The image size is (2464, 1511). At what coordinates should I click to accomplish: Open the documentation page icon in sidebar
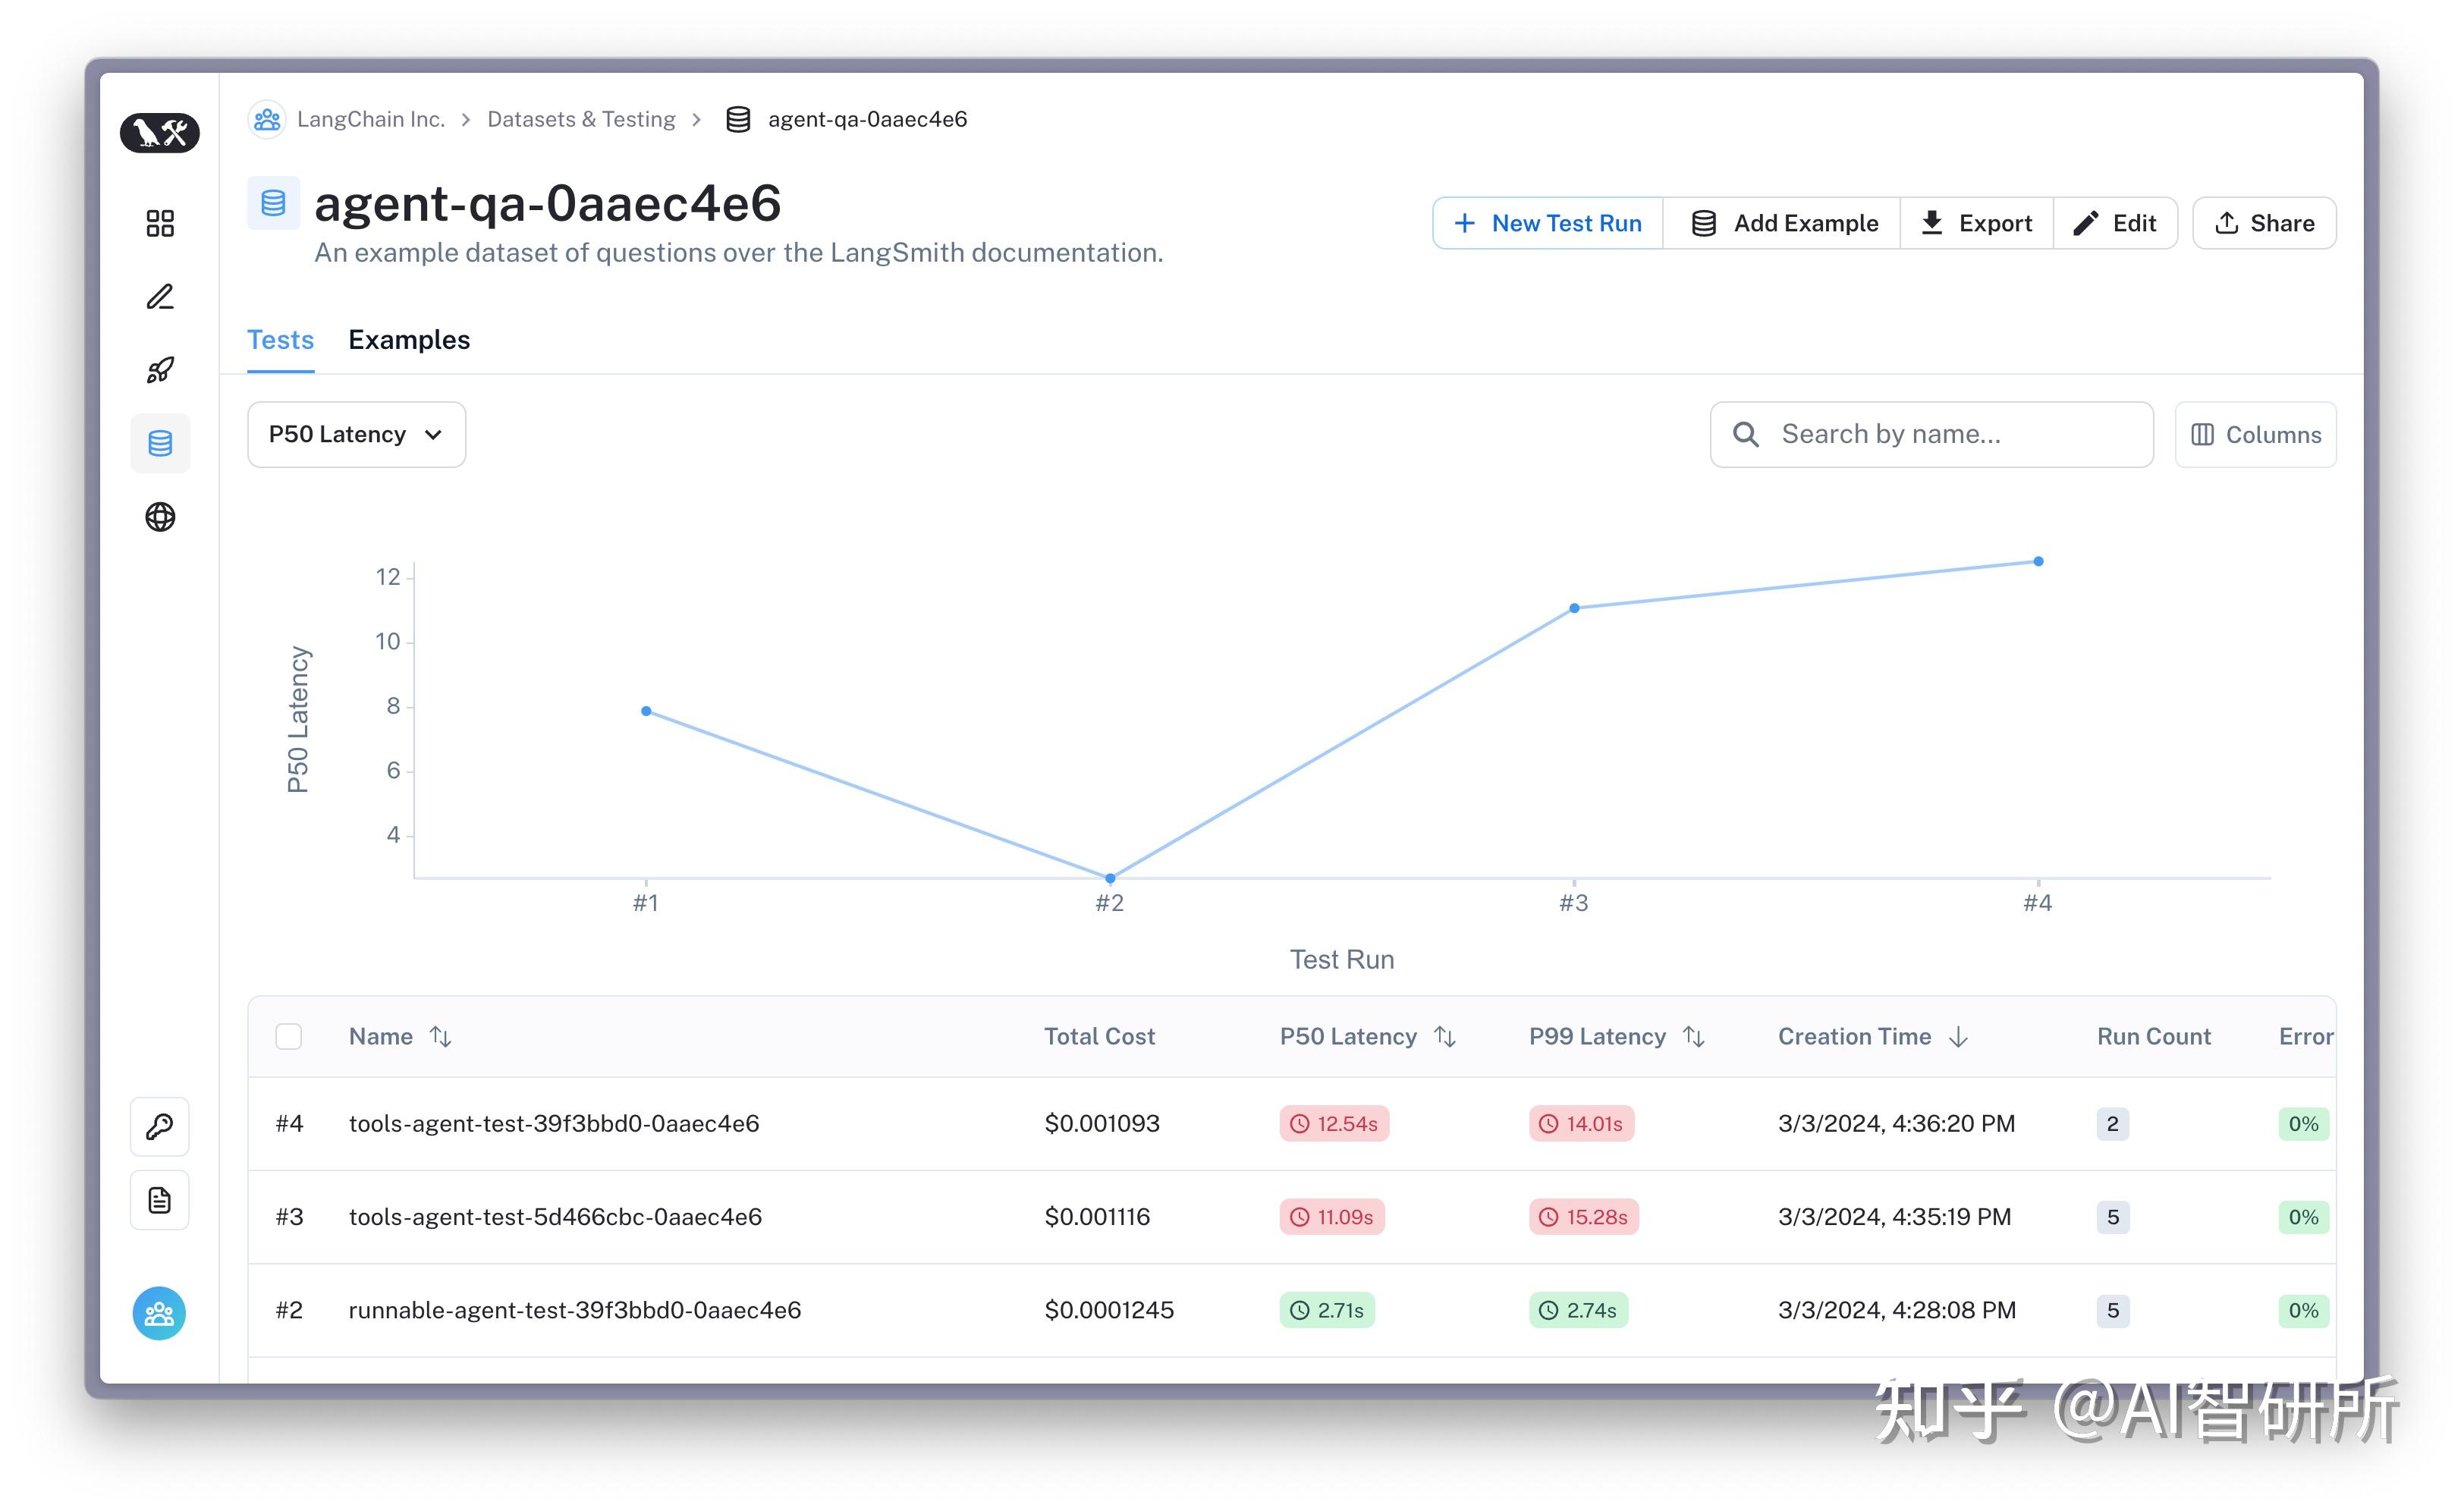pyautogui.click(x=160, y=1200)
